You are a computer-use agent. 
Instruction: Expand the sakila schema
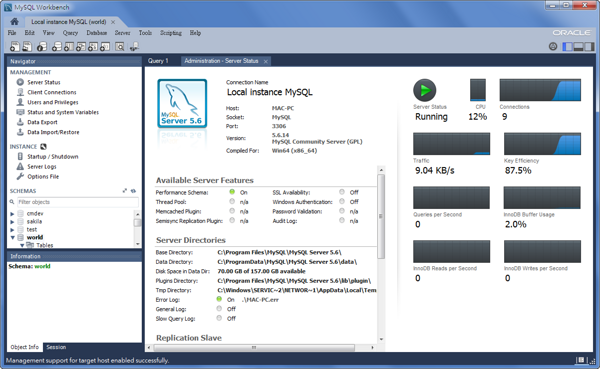tap(12, 222)
